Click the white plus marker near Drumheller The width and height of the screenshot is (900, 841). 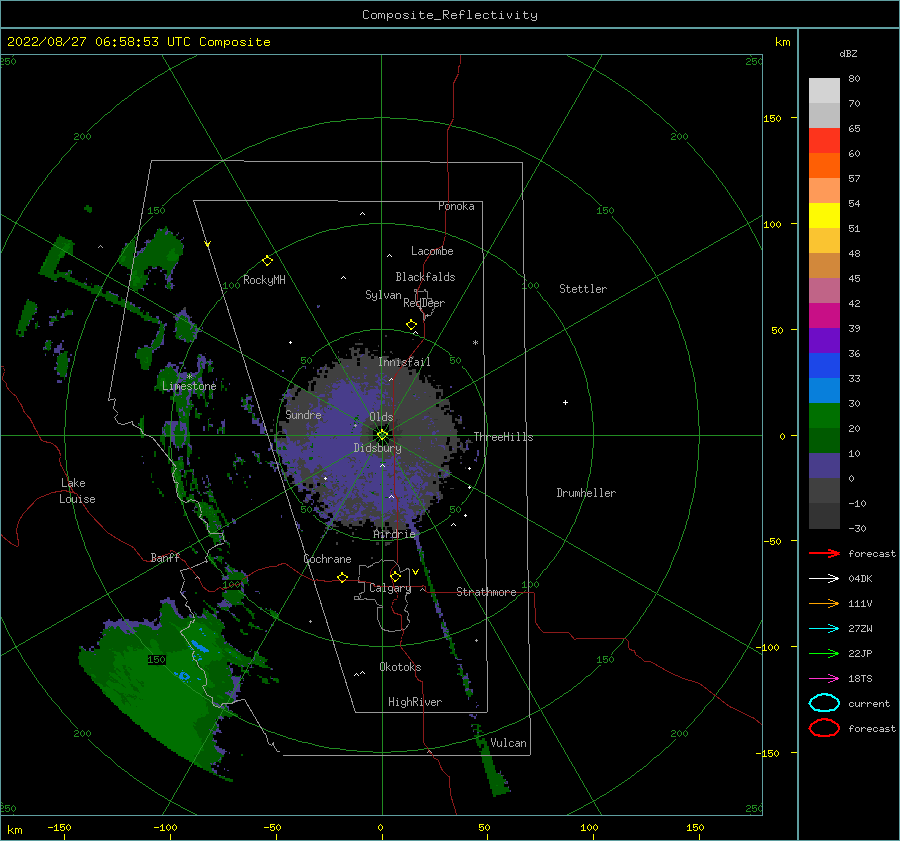point(565,402)
